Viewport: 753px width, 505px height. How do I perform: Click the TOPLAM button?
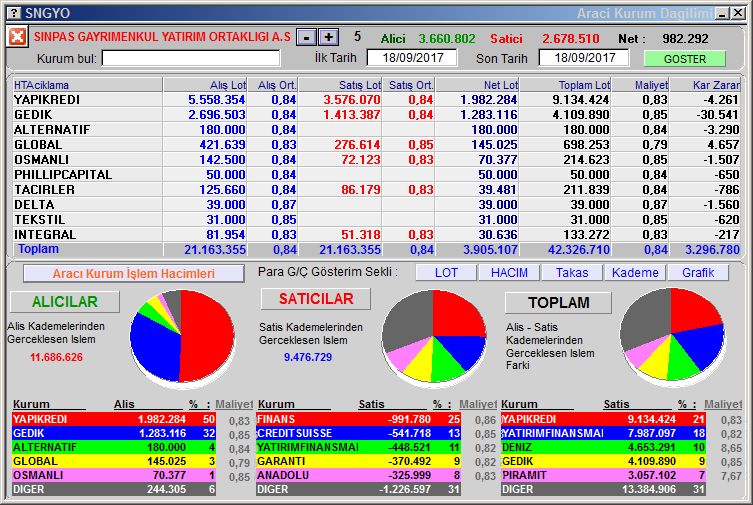558,303
